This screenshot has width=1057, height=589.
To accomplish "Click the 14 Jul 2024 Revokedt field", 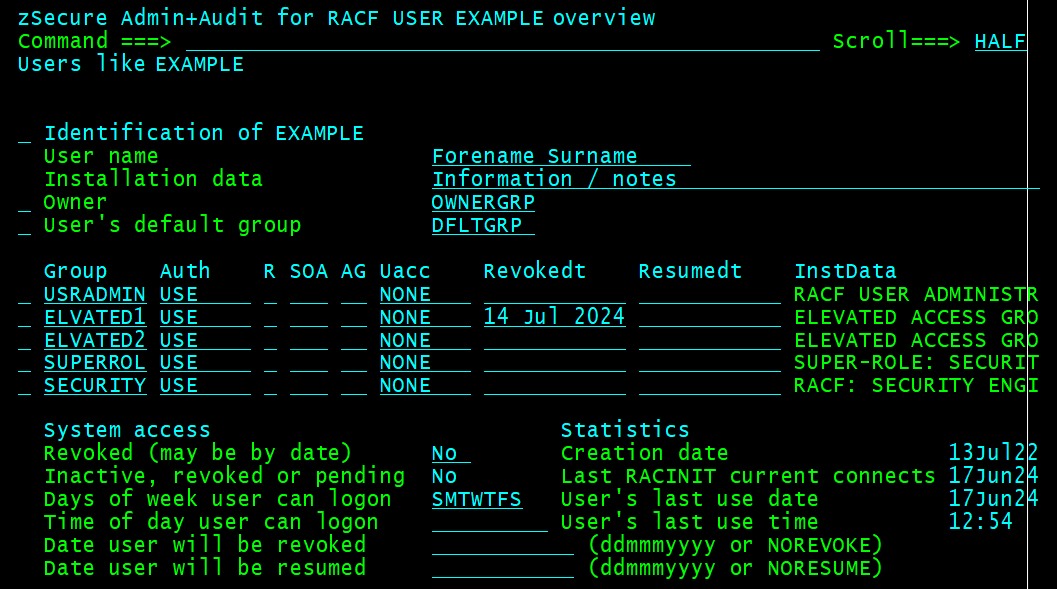I will click(555, 317).
